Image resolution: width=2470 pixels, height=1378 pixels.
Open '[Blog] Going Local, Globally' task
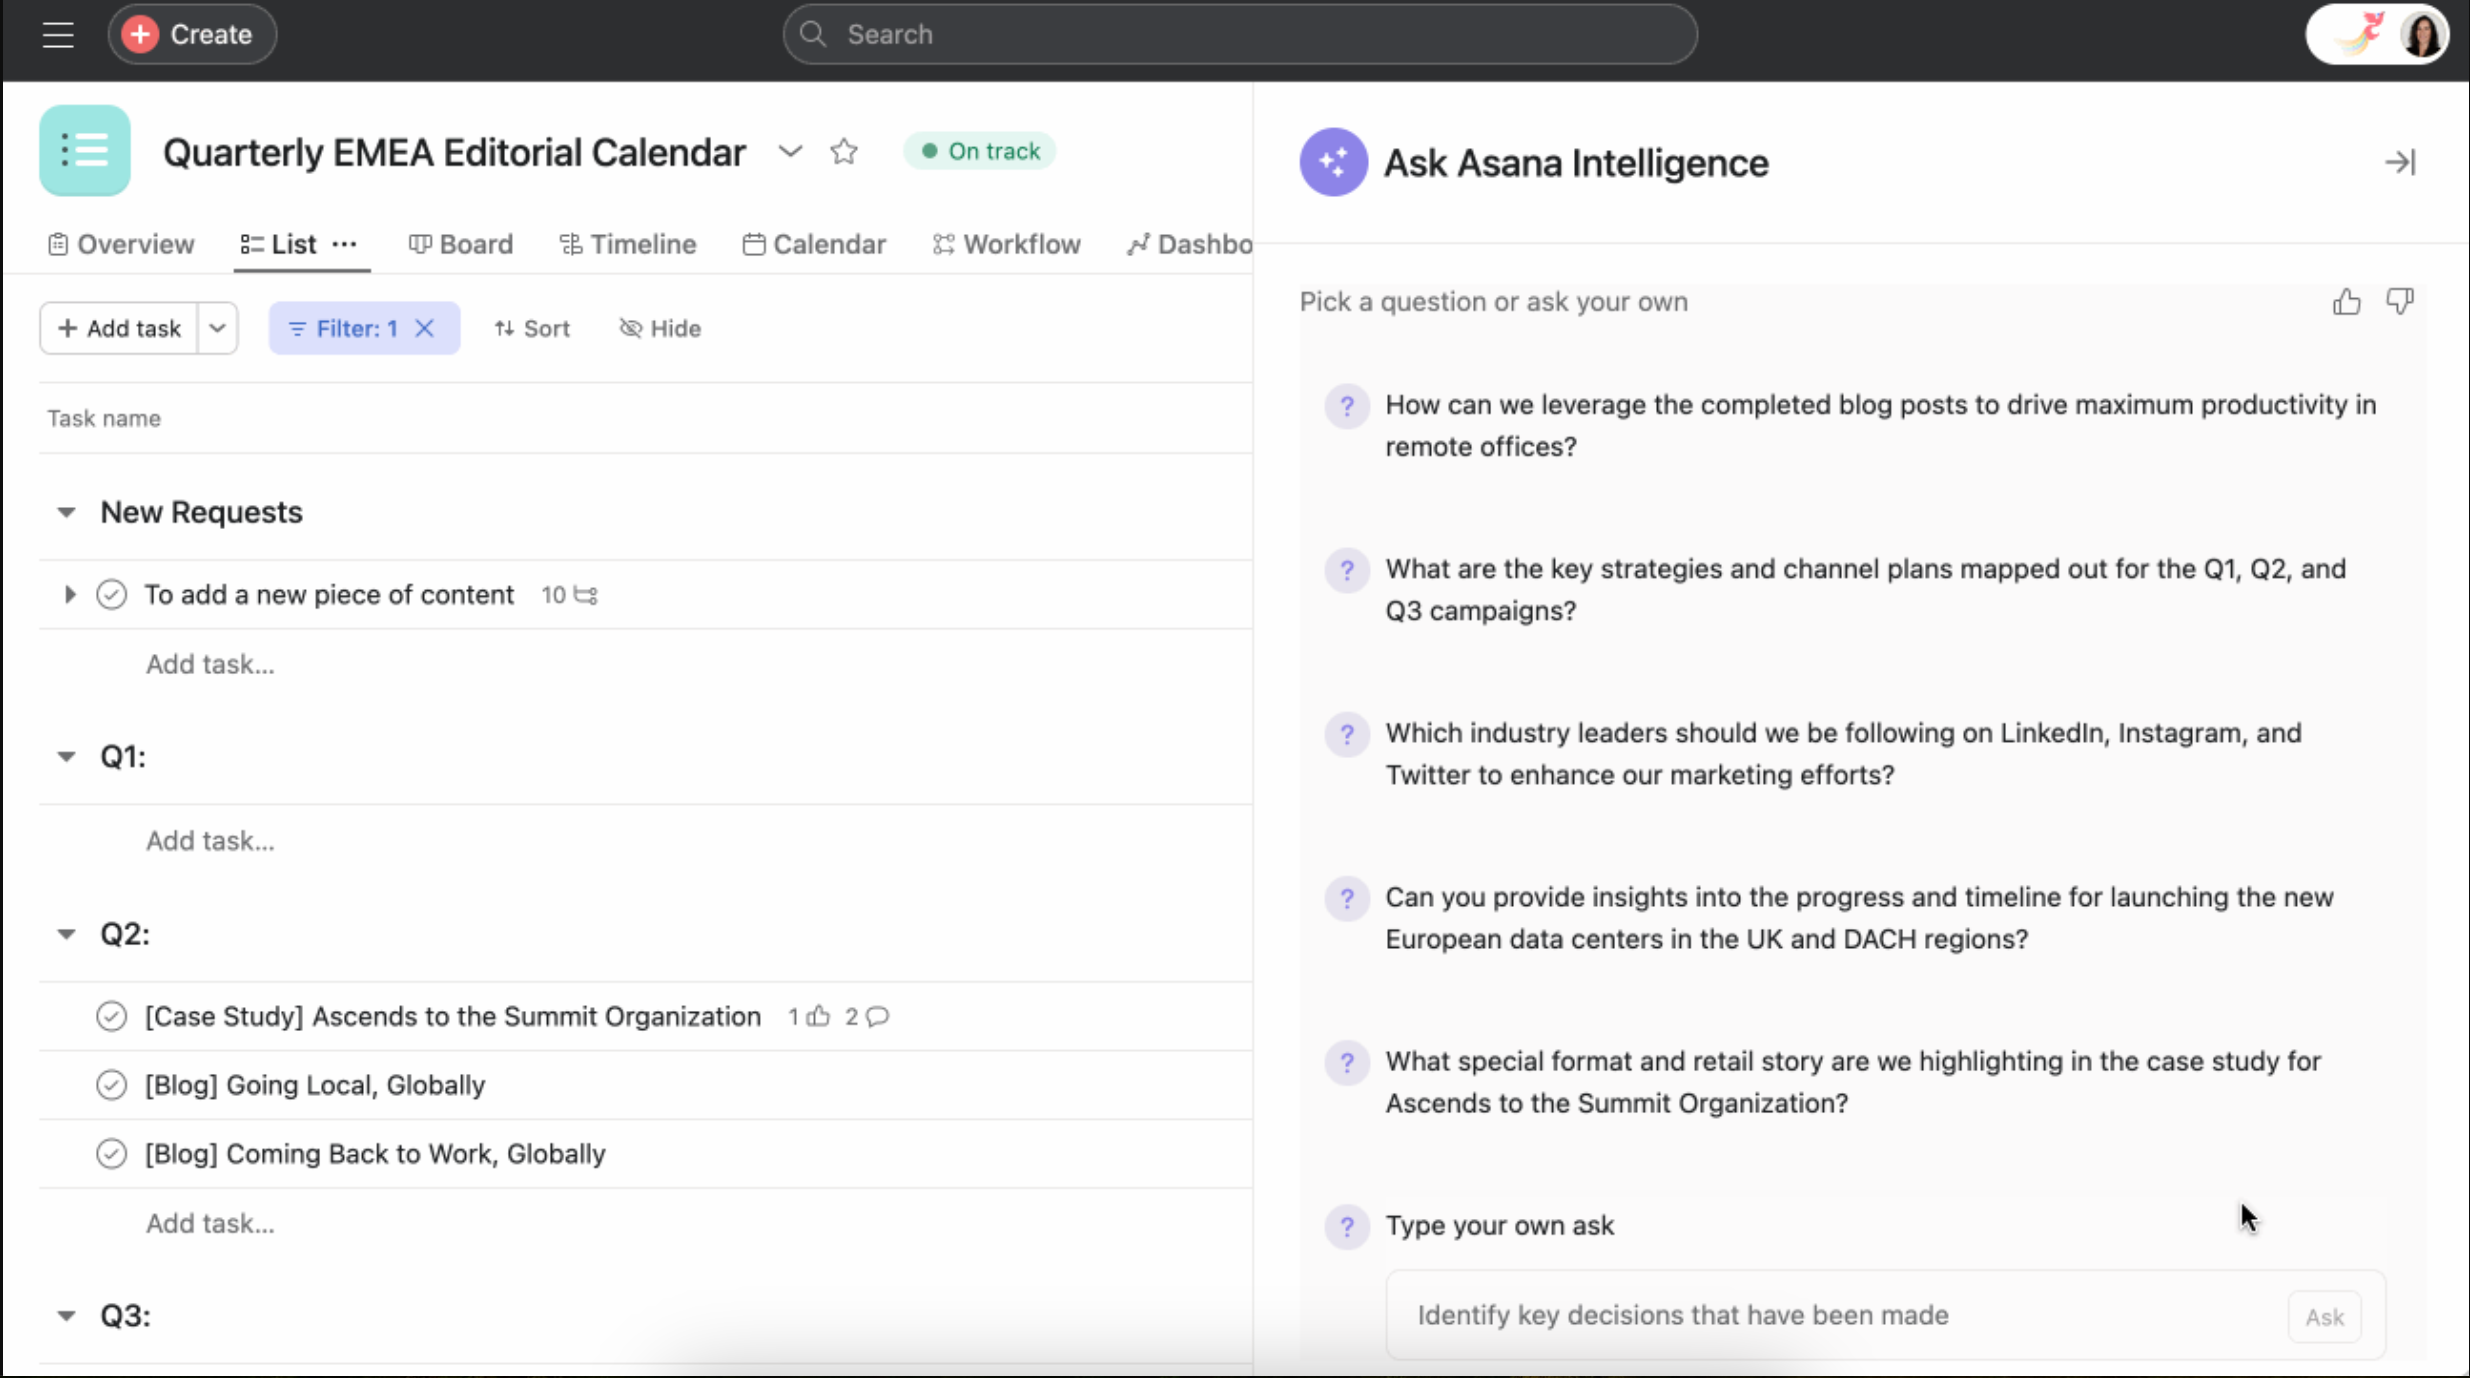[x=315, y=1085]
